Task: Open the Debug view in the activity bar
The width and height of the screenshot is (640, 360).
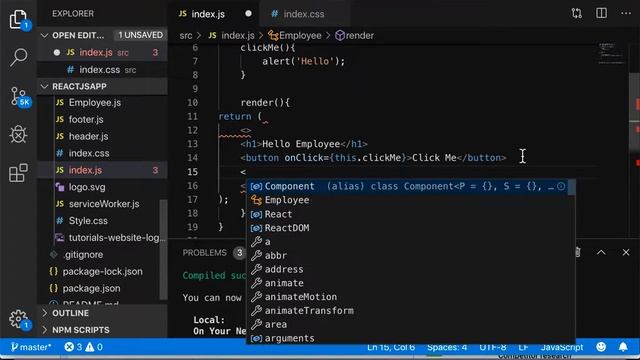Action: (x=18, y=134)
